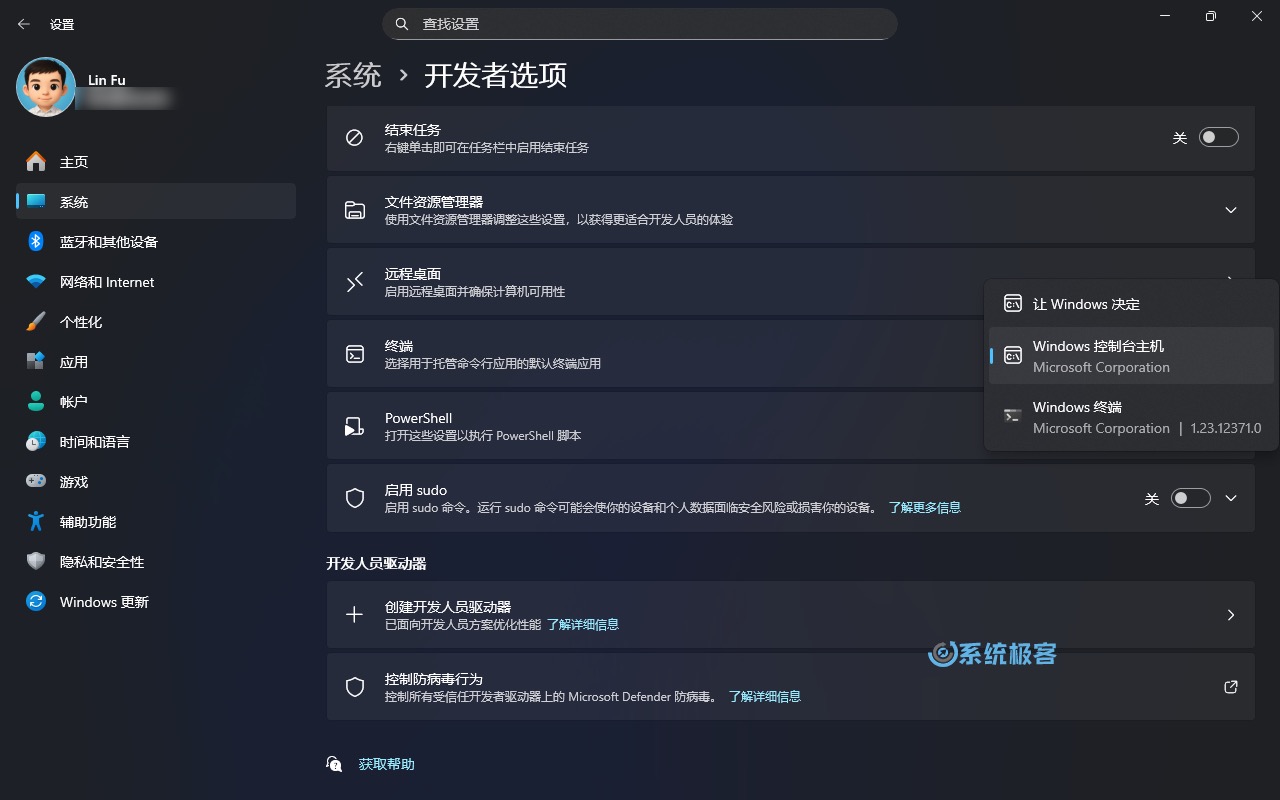This screenshot has height=800, width=1280.
Task: Click the Remote Desktop arrows icon
Action: coord(354,282)
